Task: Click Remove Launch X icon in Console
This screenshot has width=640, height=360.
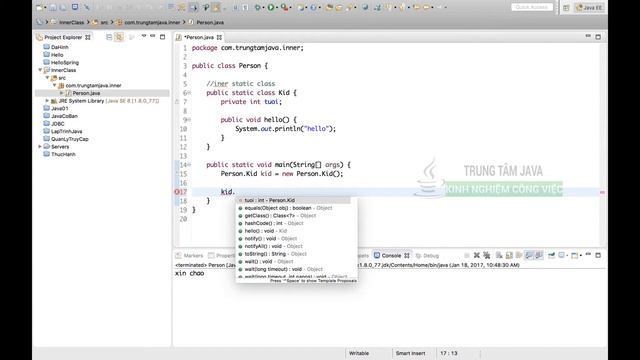Action: pos(476,256)
